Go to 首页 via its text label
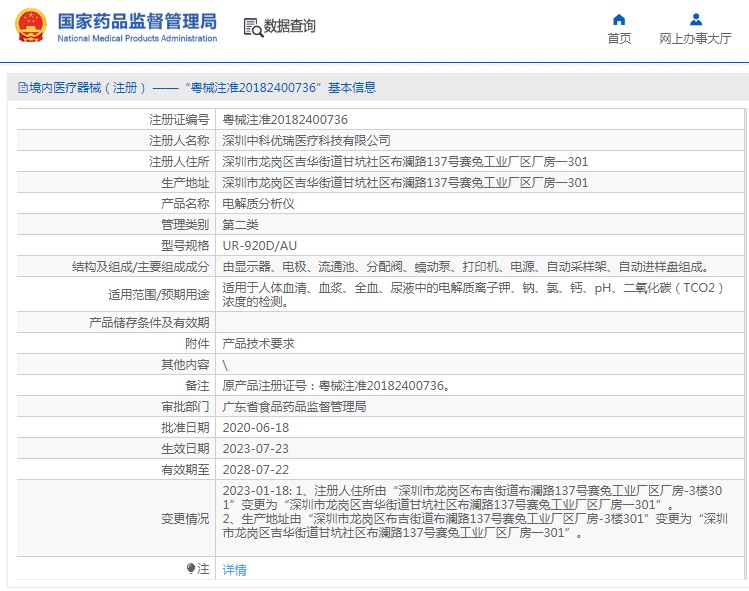The height and width of the screenshot is (591, 749). coord(619,39)
